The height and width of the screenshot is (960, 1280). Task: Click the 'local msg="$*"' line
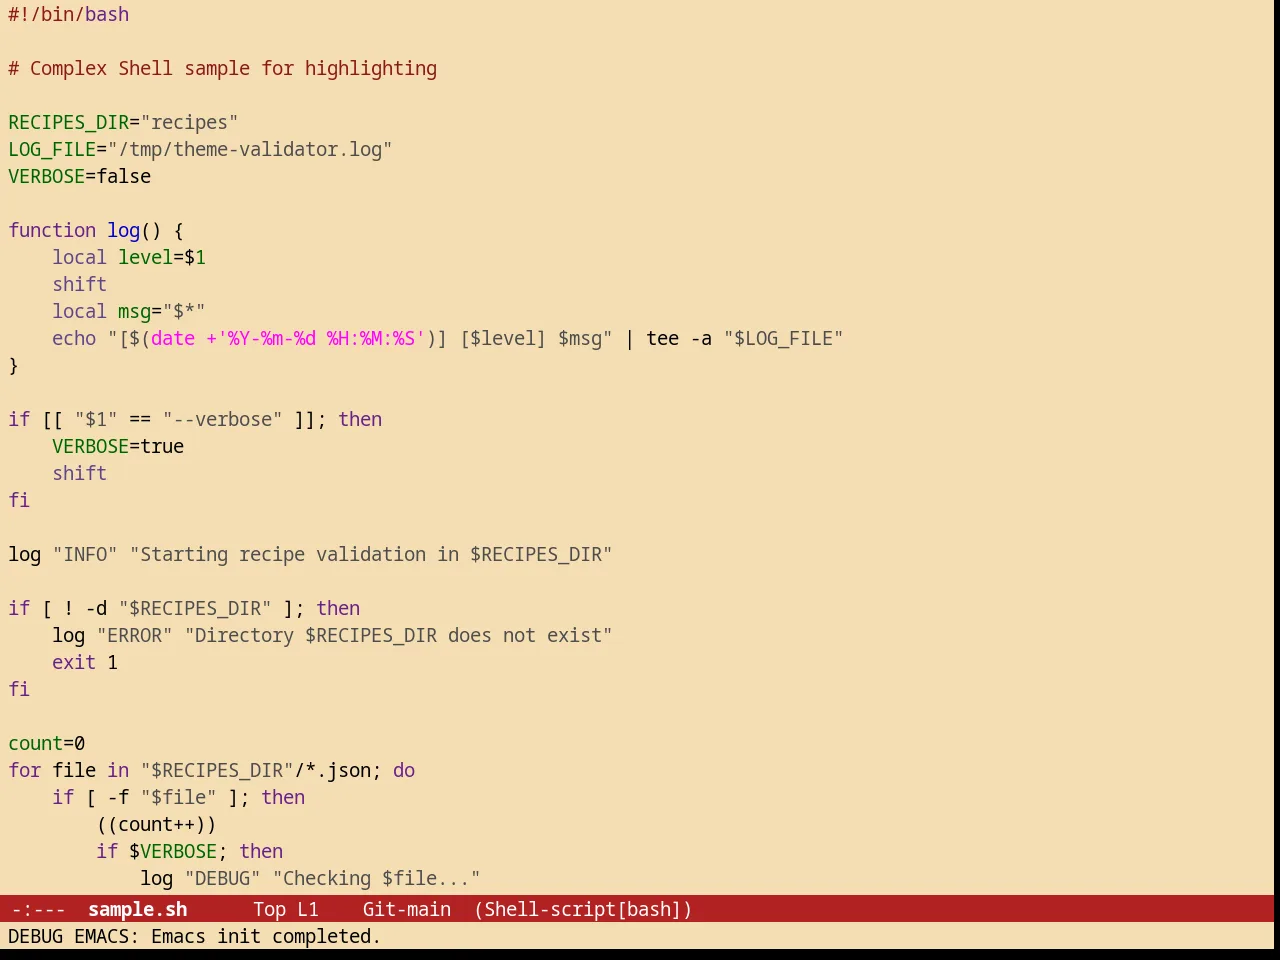point(129,311)
